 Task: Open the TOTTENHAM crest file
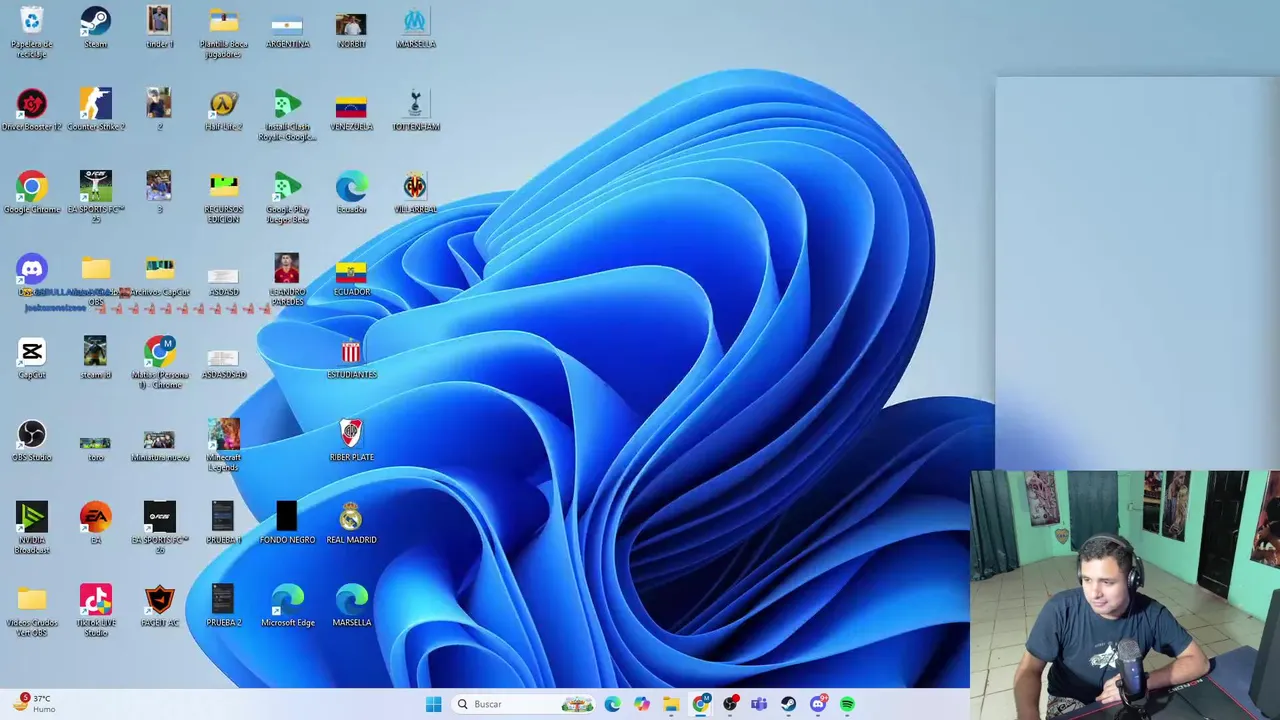click(x=415, y=110)
